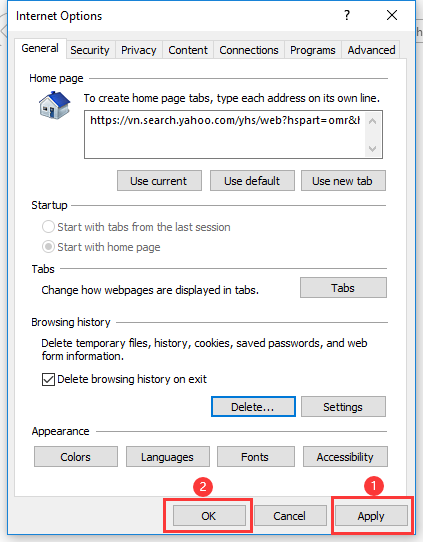Screen dimensions: 423x542
Task: Open browsing history Delete dialog
Action: click(x=253, y=407)
